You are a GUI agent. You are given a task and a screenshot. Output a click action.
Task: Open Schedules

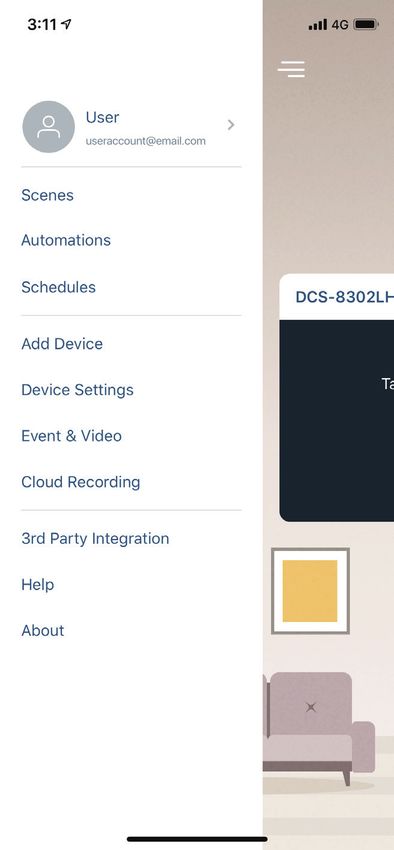click(59, 287)
